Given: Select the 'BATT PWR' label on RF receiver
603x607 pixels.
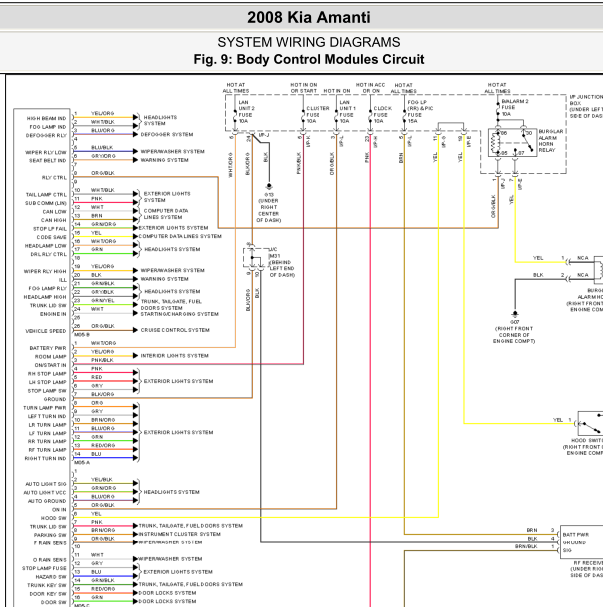Looking at the screenshot, I should 576,535.
